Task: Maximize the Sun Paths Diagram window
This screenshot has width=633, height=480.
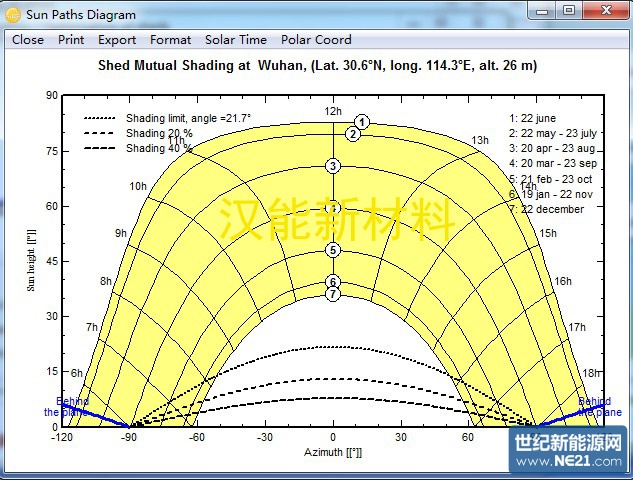Action: tap(569, 10)
